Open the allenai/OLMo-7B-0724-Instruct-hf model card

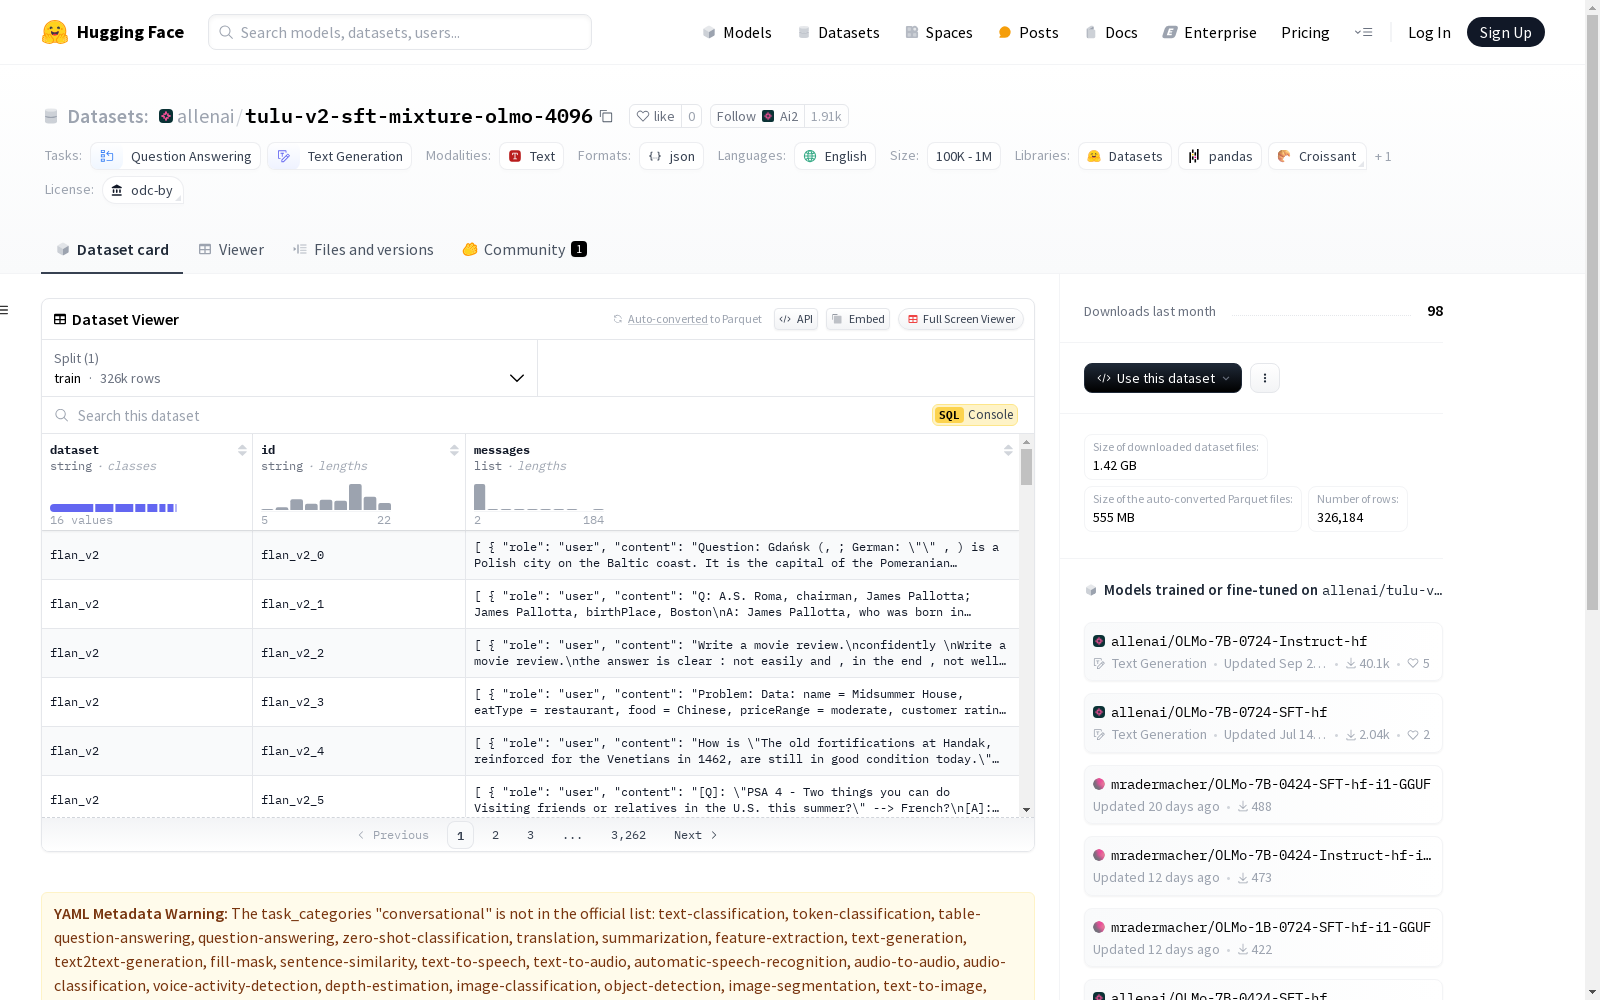1263,651
